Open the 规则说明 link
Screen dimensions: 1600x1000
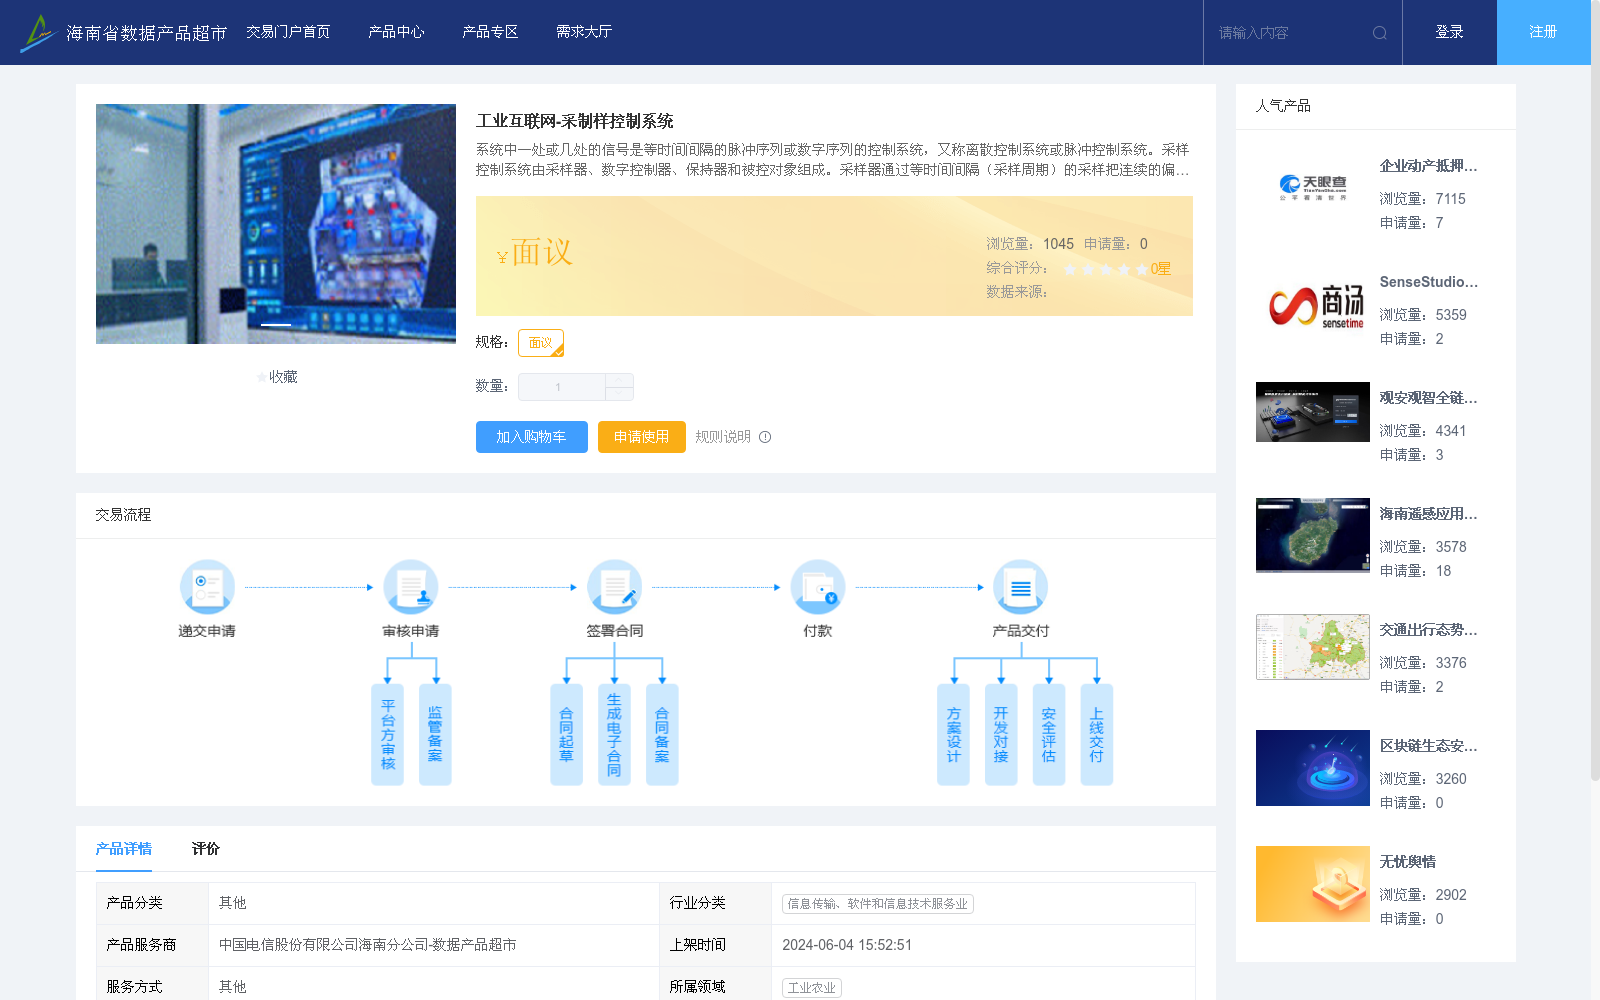coord(723,437)
